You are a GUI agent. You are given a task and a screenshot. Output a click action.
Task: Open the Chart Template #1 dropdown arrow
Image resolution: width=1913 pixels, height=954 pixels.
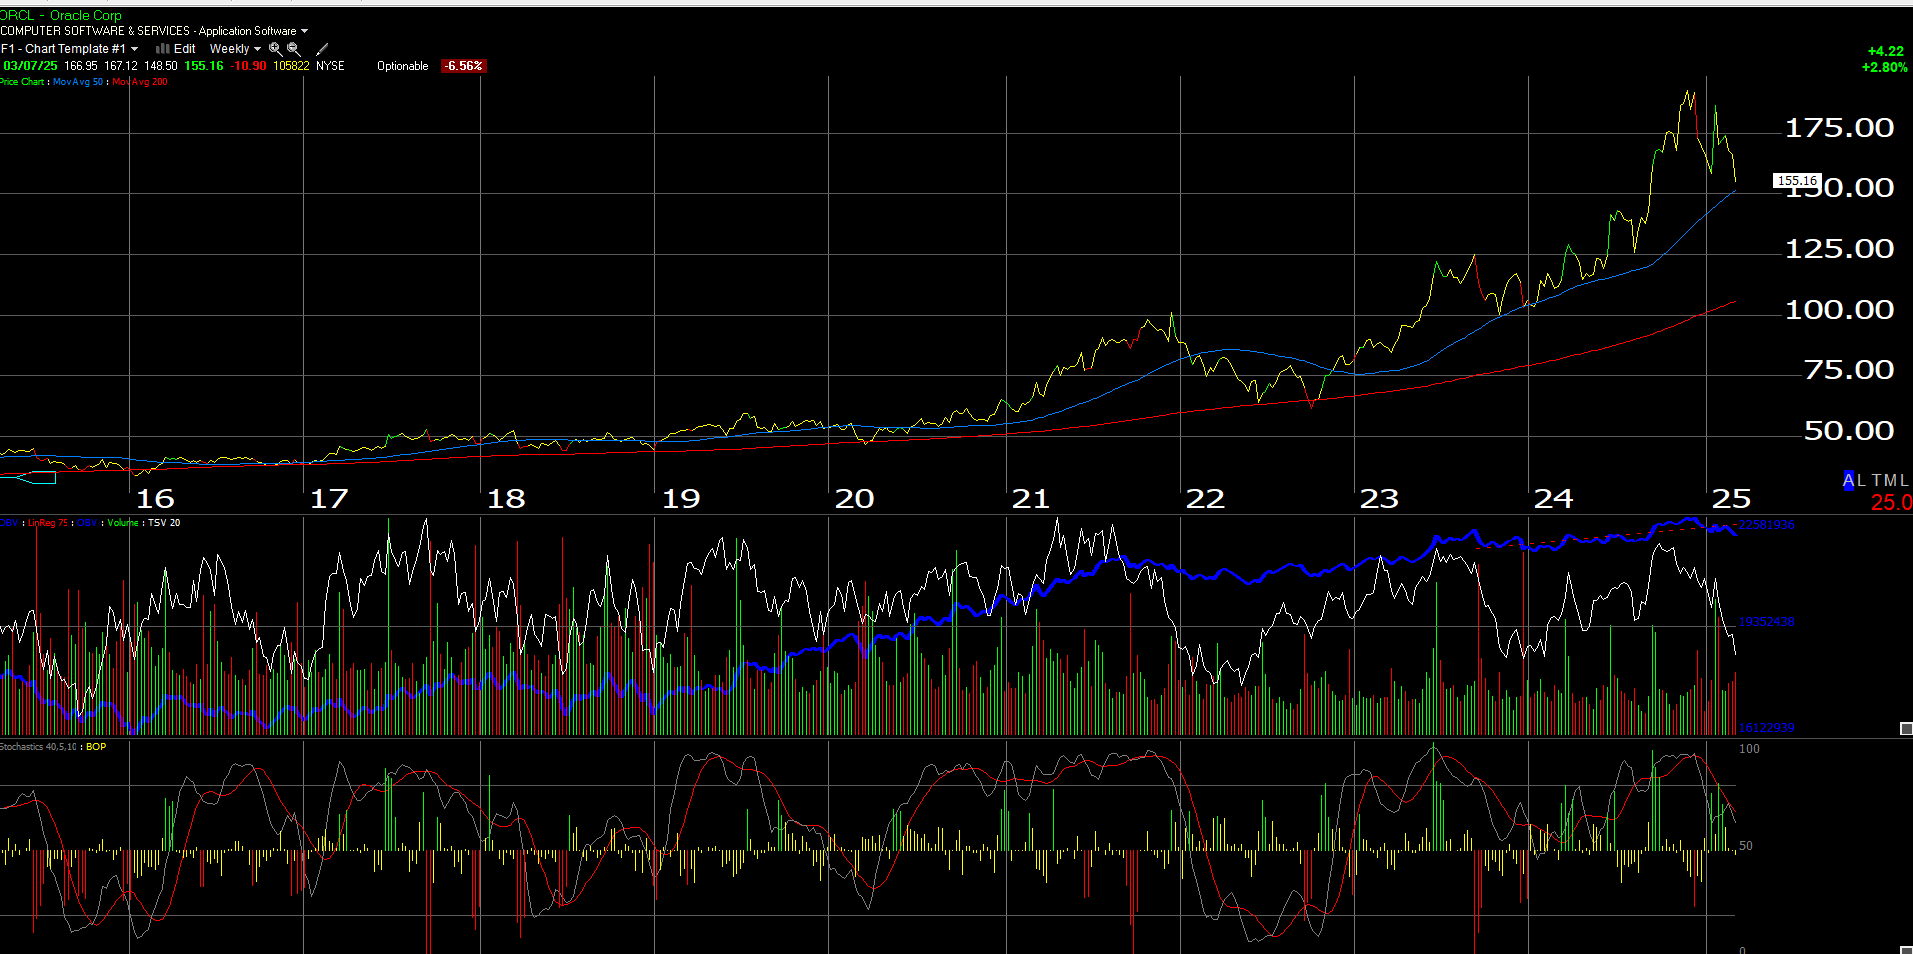click(134, 49)
